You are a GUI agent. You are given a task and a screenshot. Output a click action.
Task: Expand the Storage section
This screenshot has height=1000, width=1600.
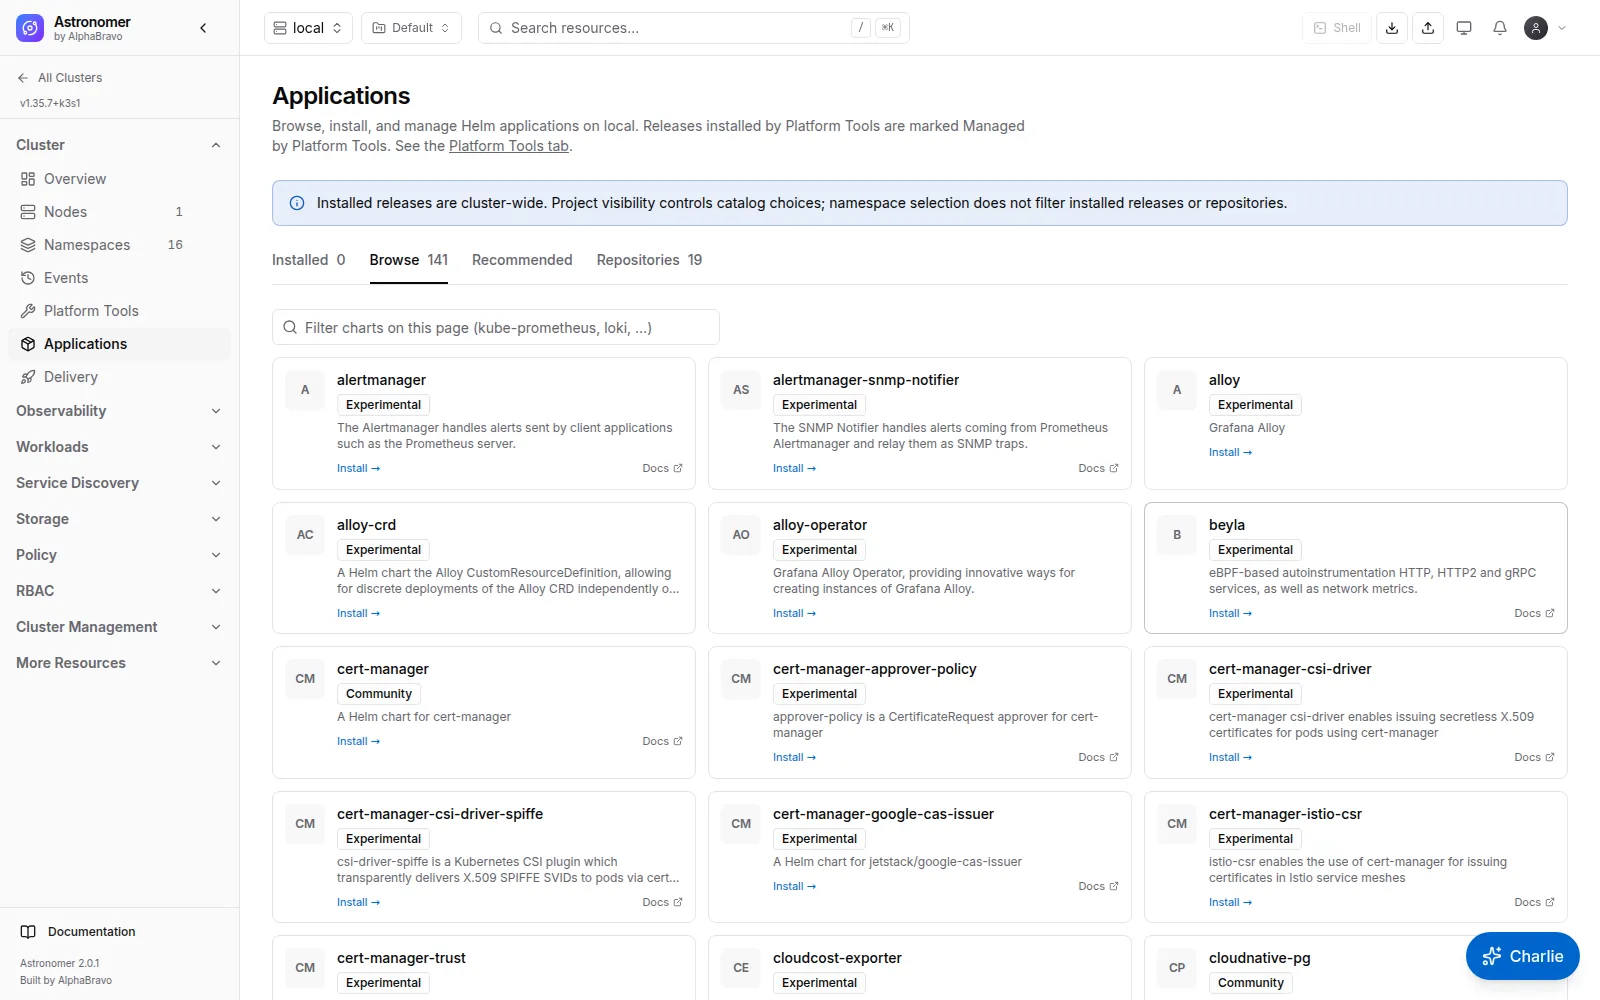[119, 519]
